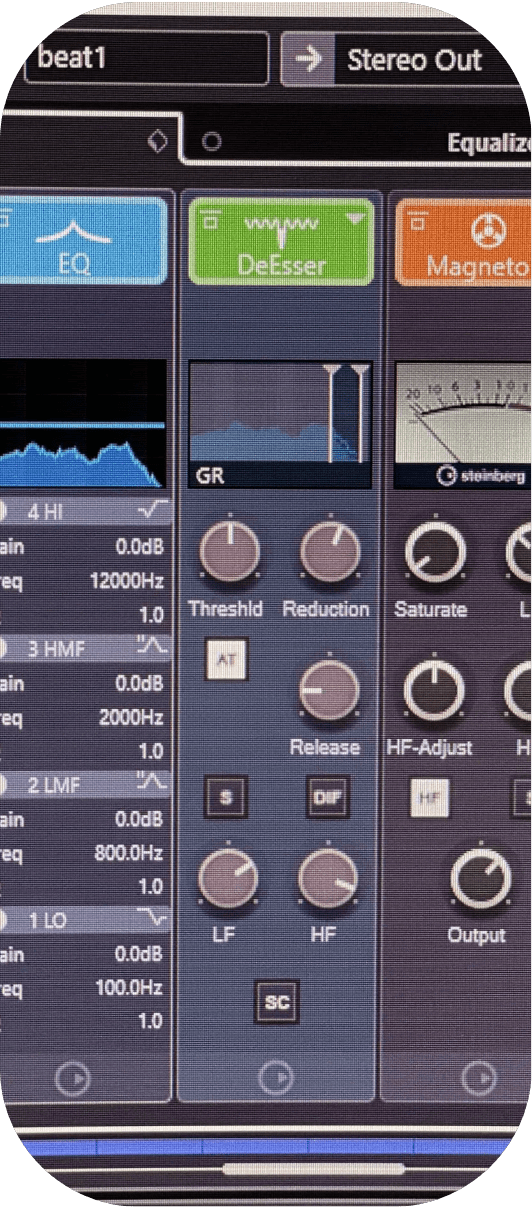Switch to the Equalizer tab
This screenshot has width=532, height=1209.
(488, 143)
